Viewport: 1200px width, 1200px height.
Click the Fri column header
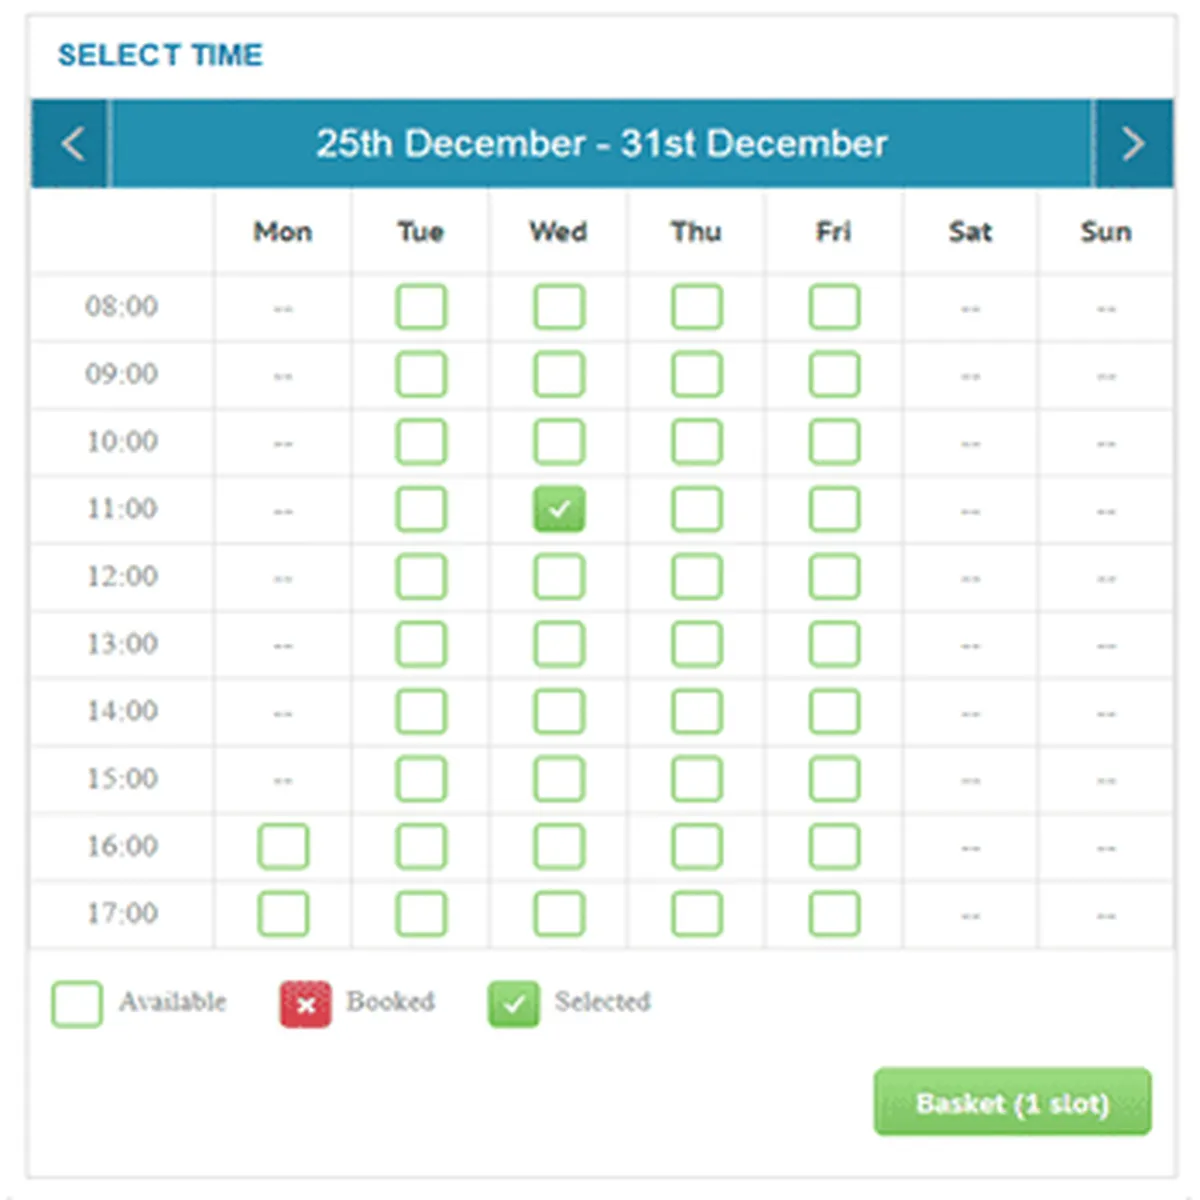click(834, 232)
